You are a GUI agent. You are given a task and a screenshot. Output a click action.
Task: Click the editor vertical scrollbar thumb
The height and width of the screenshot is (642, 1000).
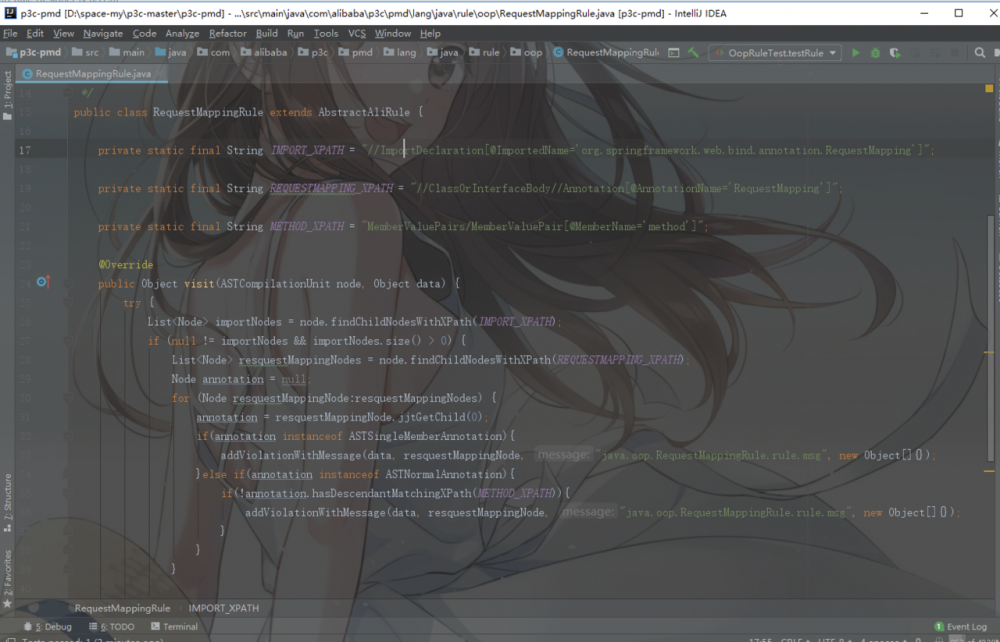click(990, 338)
